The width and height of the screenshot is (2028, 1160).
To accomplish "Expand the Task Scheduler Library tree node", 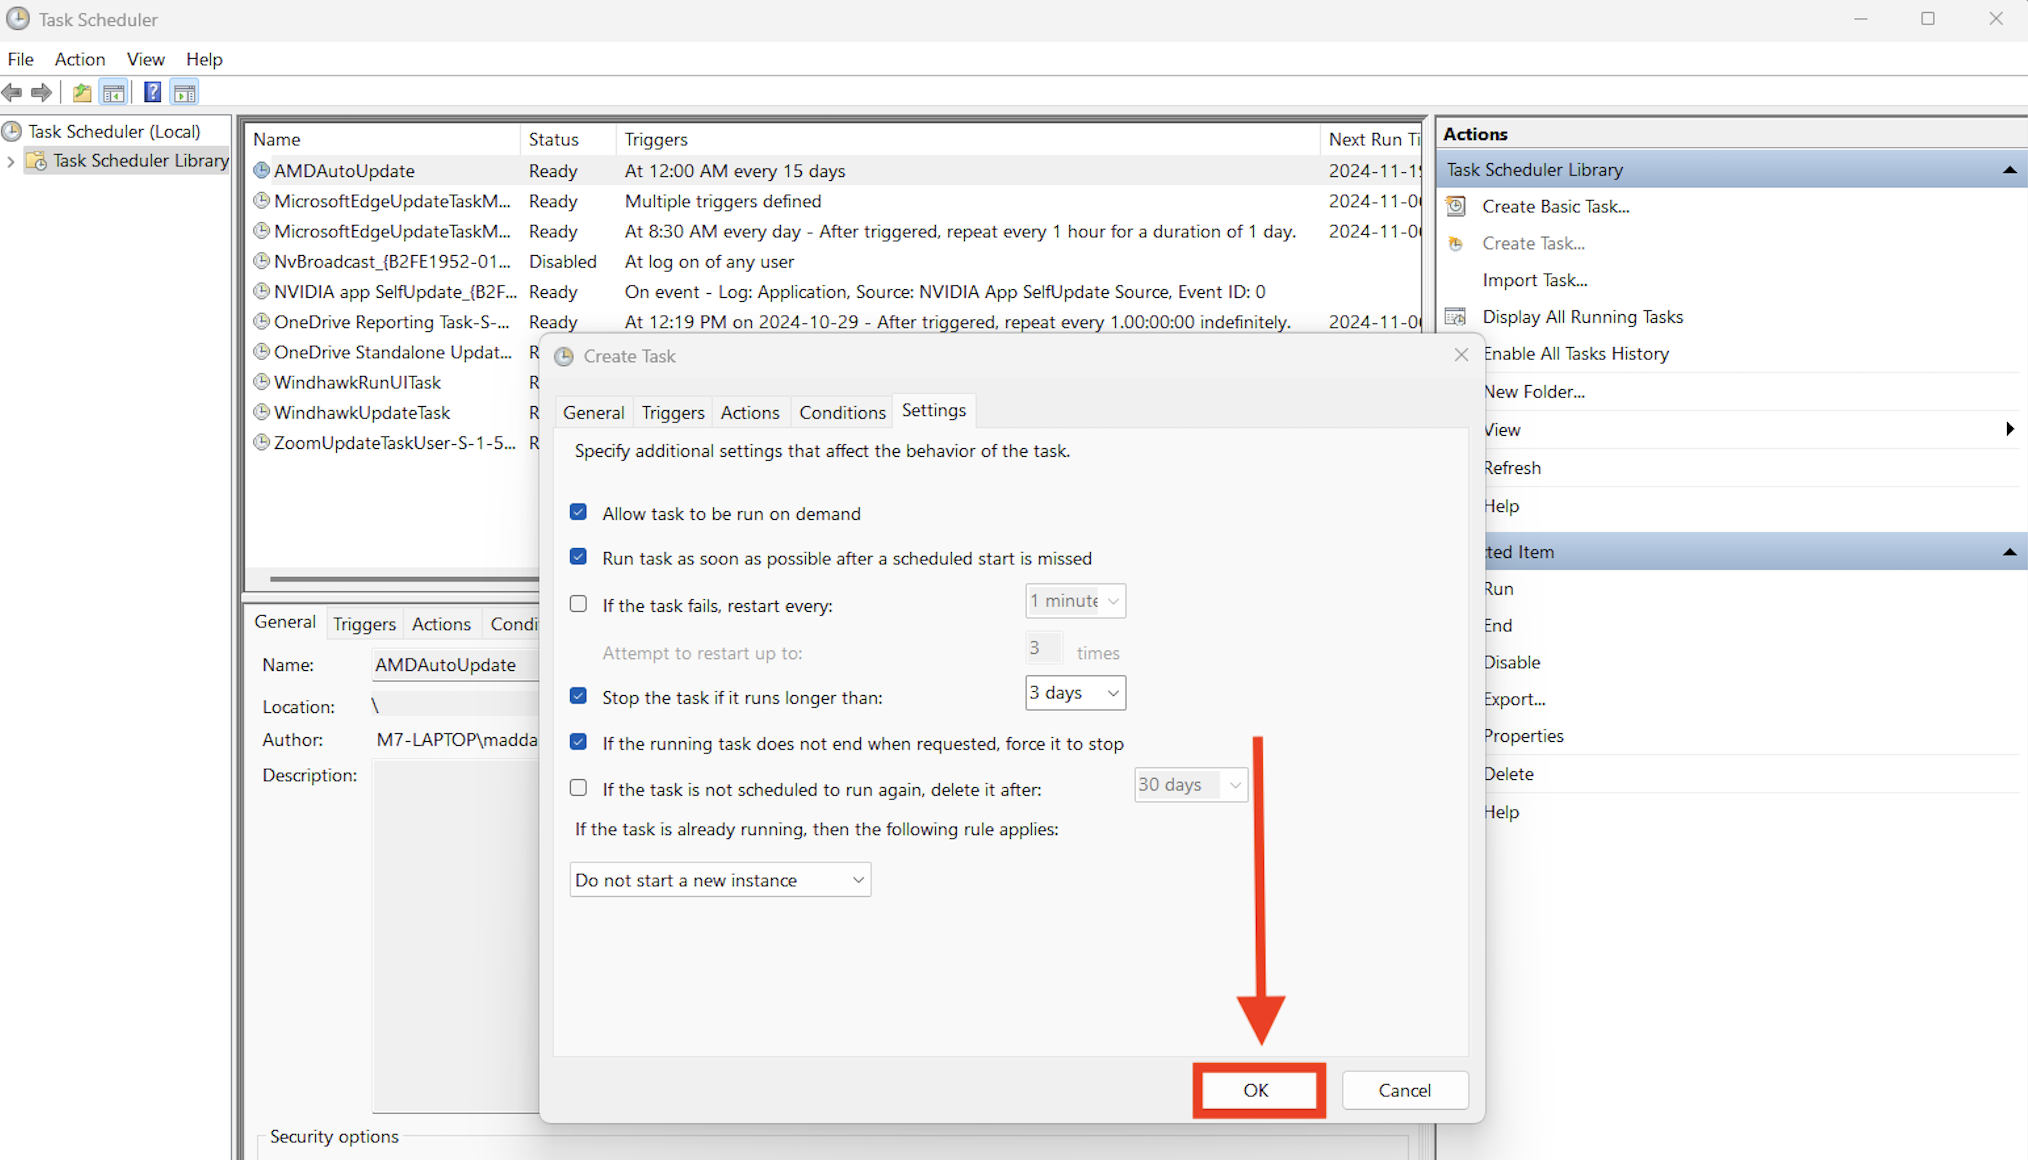I will click(11, 161).
